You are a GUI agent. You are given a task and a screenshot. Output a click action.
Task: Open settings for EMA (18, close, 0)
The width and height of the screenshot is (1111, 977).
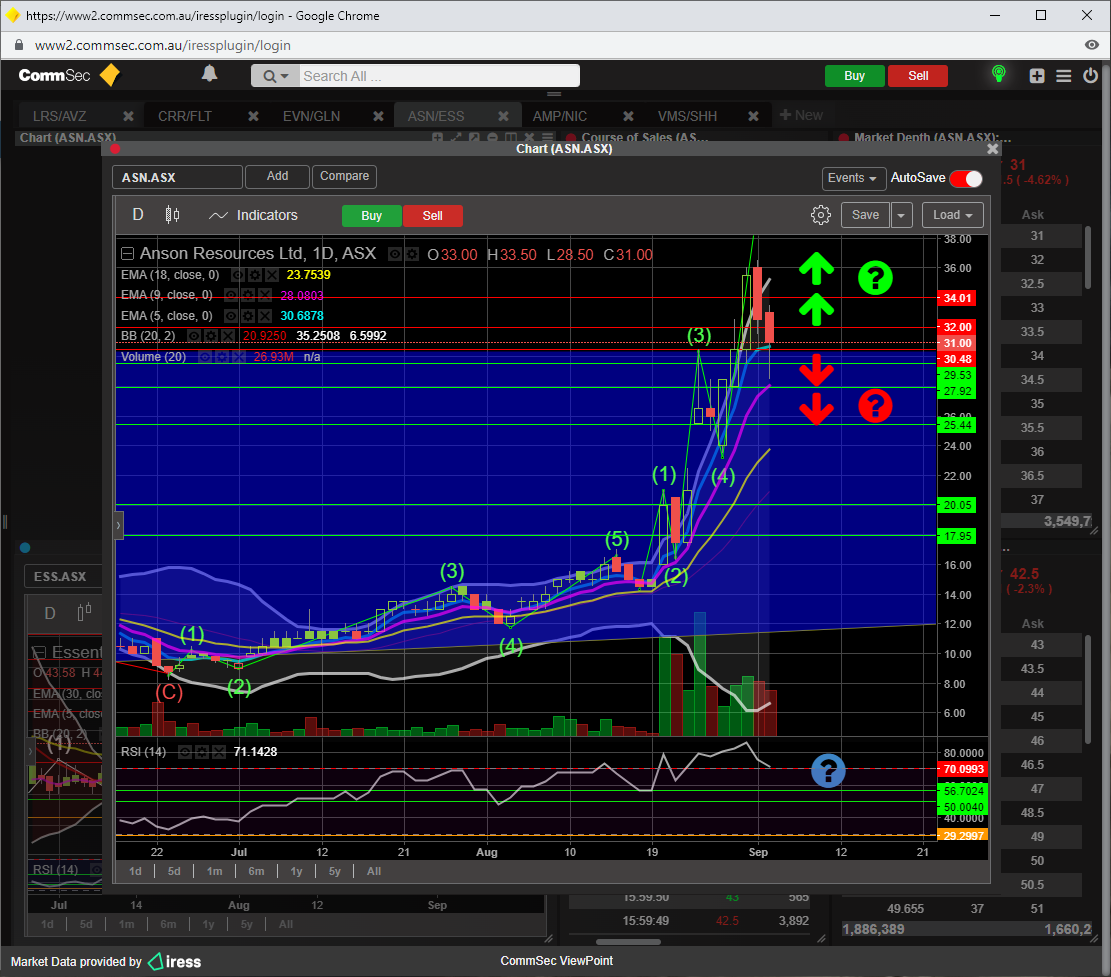(254, 275)
